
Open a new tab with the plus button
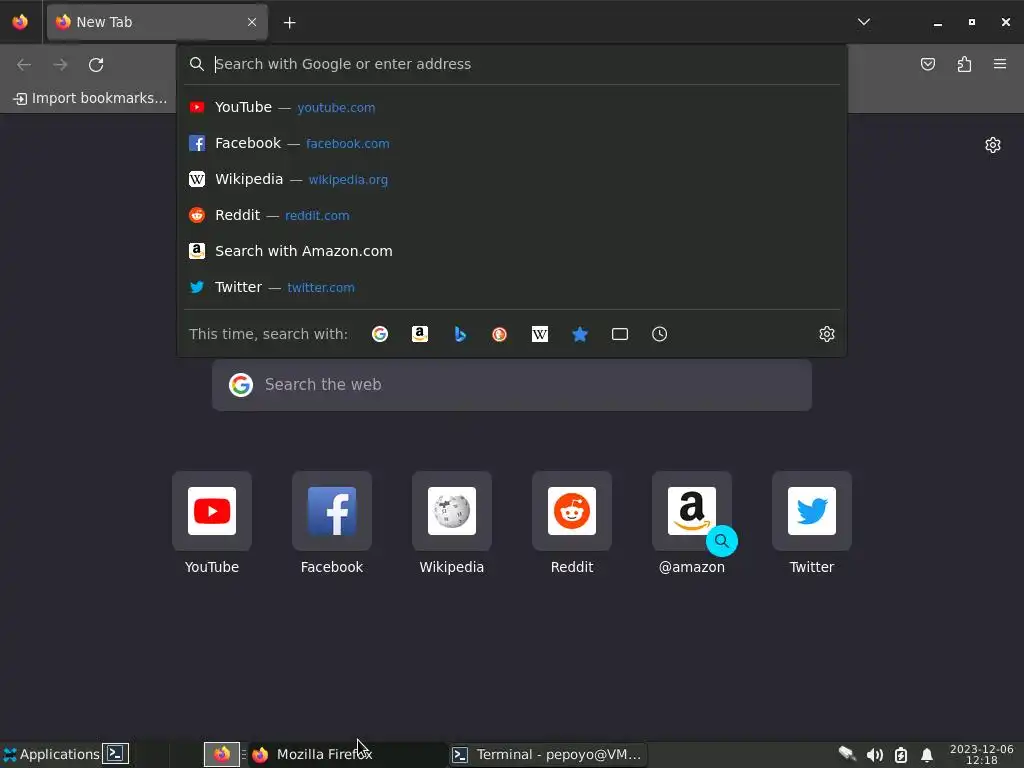pyautogui.click(x=289, y=23)
